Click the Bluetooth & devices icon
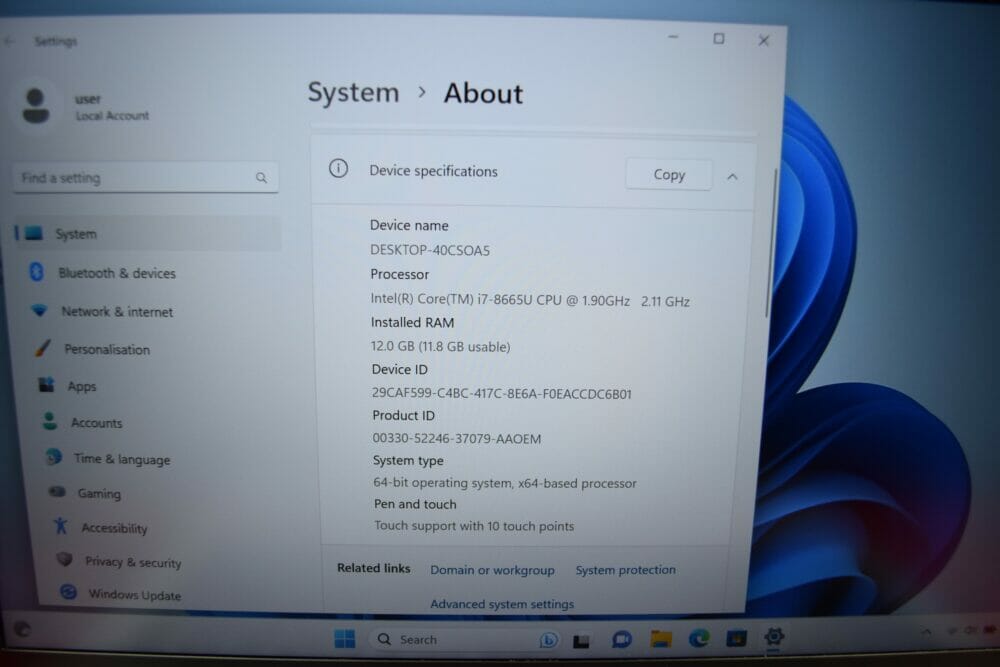Screen dimensions: 1000x667 click(x=37, y=272)
